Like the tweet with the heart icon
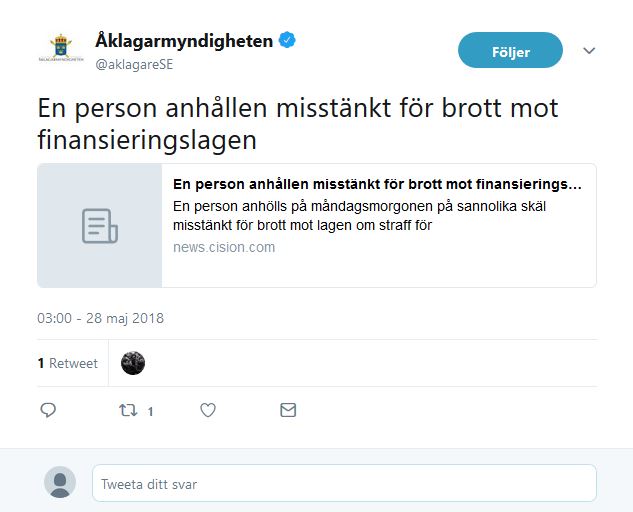Image resolution: width=633 pixels, height=512 pixels. tap(208, 410)
